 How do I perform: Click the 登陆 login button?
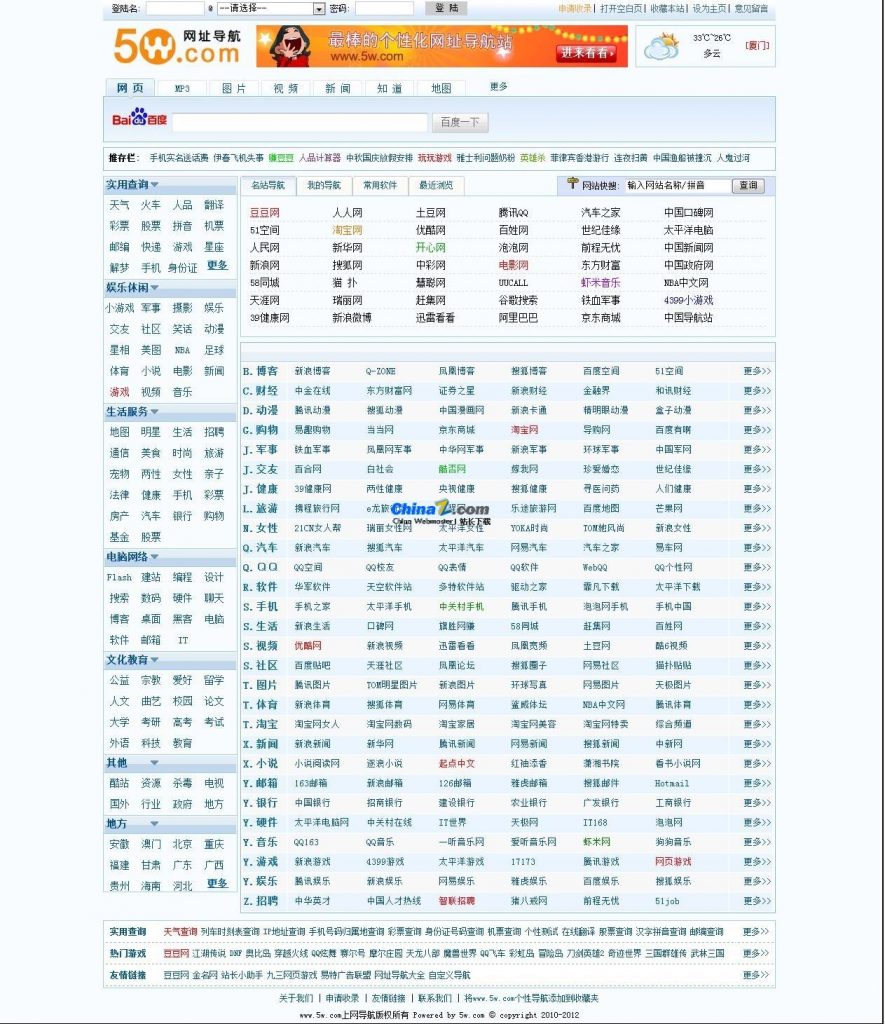click(x=446, y=8)
